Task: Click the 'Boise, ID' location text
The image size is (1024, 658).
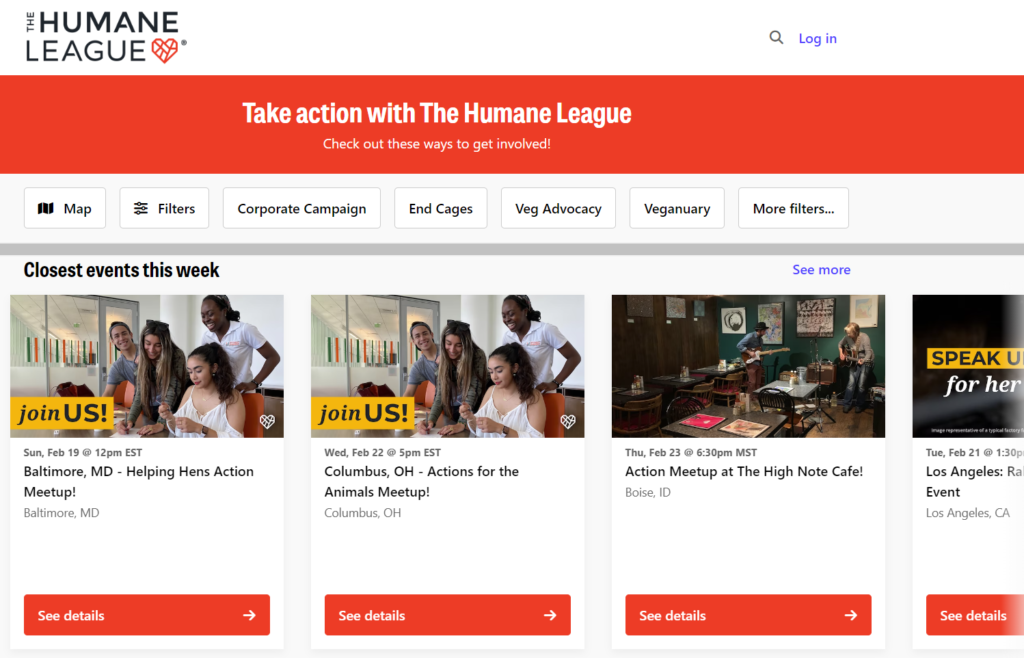Action: (648, 492)
